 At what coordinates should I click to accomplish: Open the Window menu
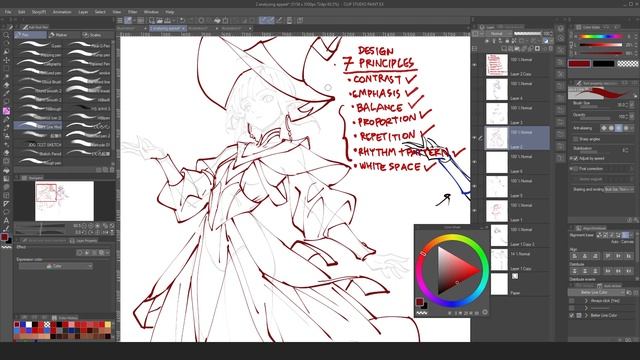(x=151, y=12)
